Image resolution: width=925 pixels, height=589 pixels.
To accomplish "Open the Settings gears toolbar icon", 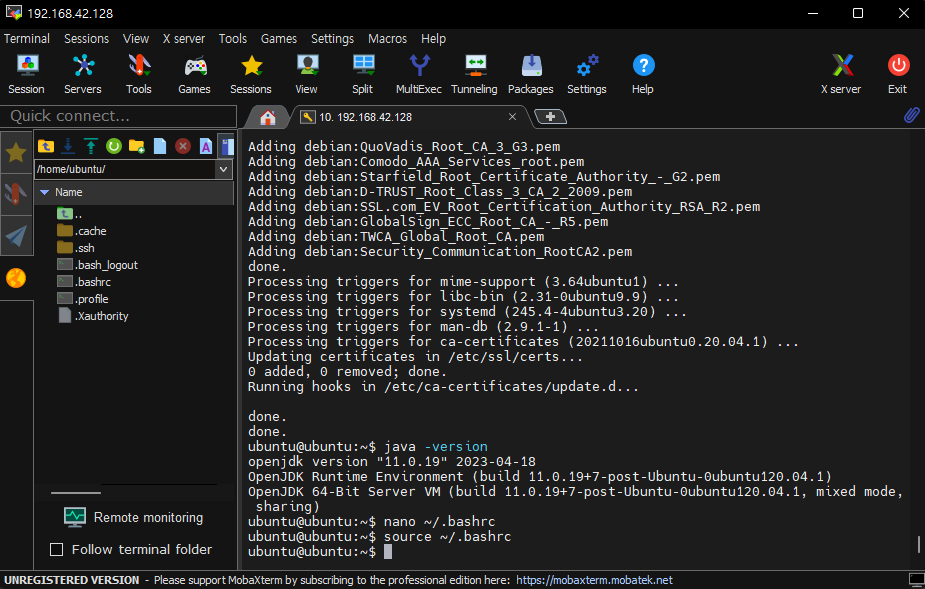I will point(587,74).
